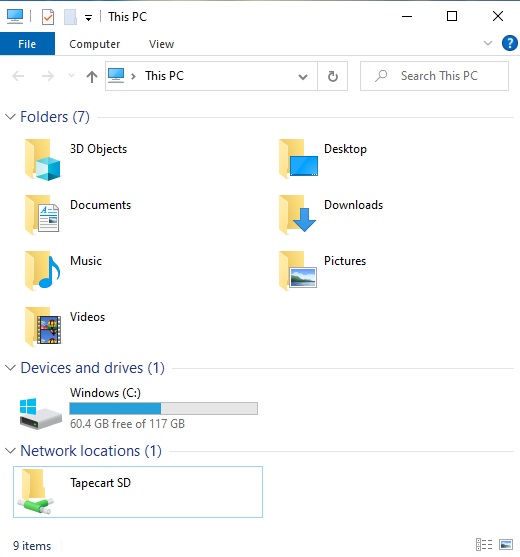This screenshot has width=520, height=557.
Task: Switch to details view in status bar
Action: pos(484,544)
